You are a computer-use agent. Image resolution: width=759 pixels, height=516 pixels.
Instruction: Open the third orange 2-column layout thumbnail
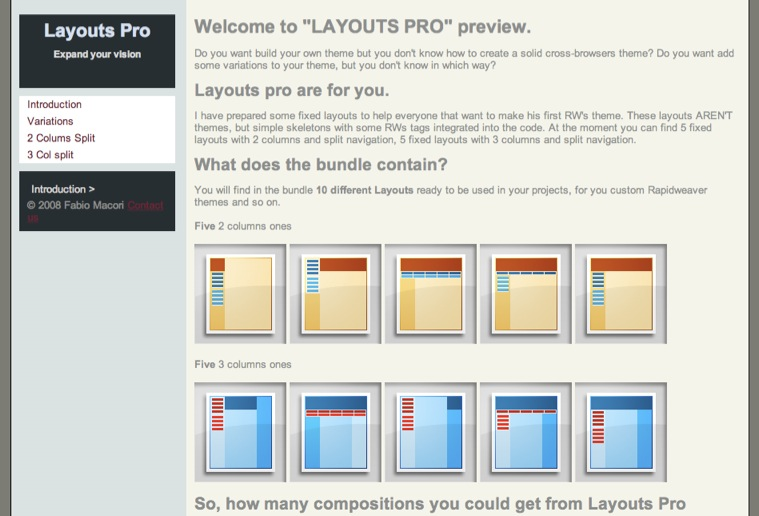pyautogui.click(x=430, y=293)
